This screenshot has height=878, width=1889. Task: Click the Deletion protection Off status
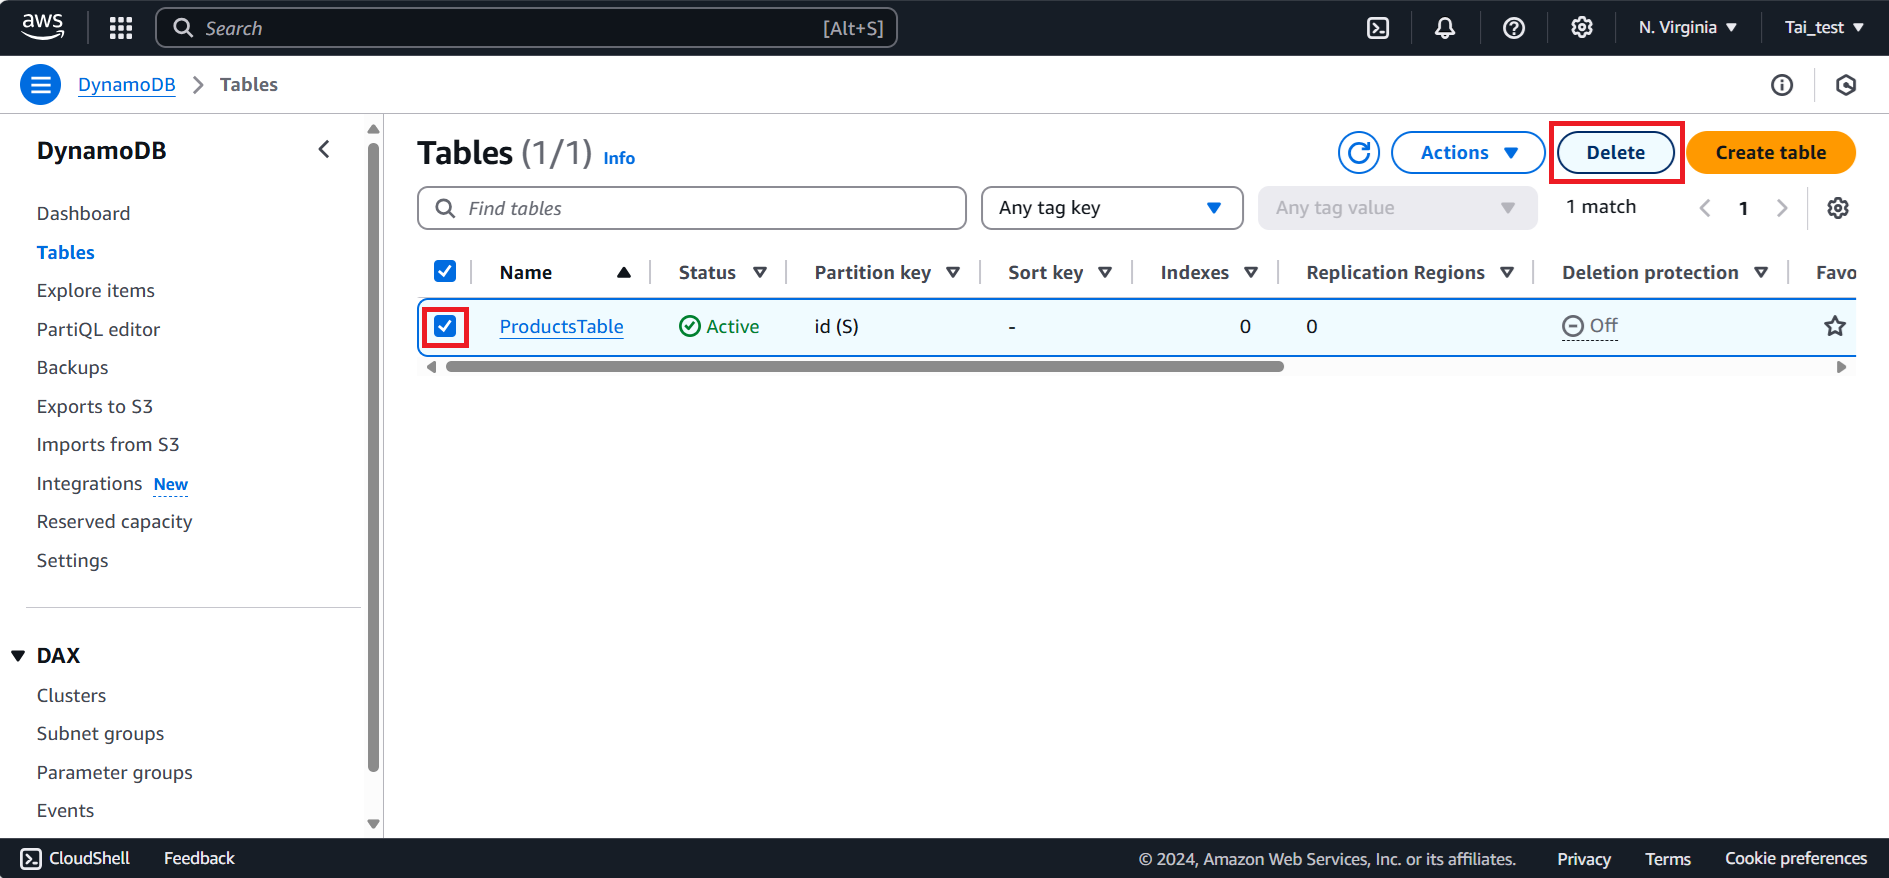click(1590, 326)
